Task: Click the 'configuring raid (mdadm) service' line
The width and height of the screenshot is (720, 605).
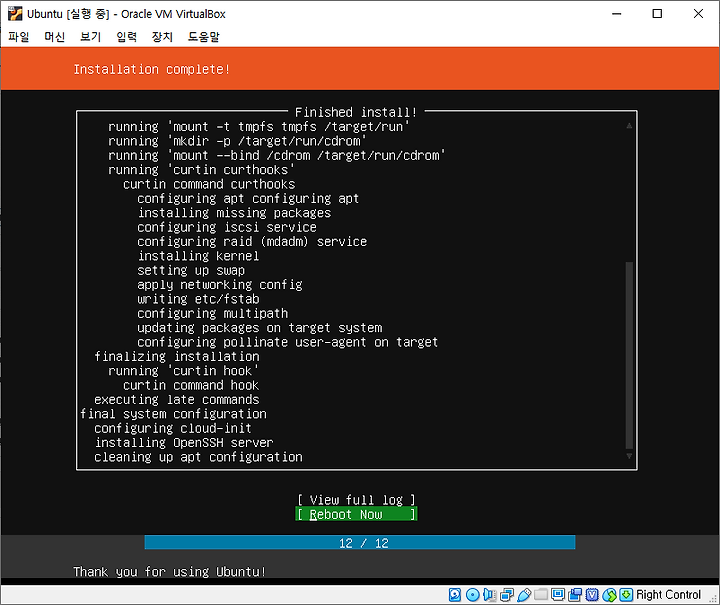Action: click(252, 242)
